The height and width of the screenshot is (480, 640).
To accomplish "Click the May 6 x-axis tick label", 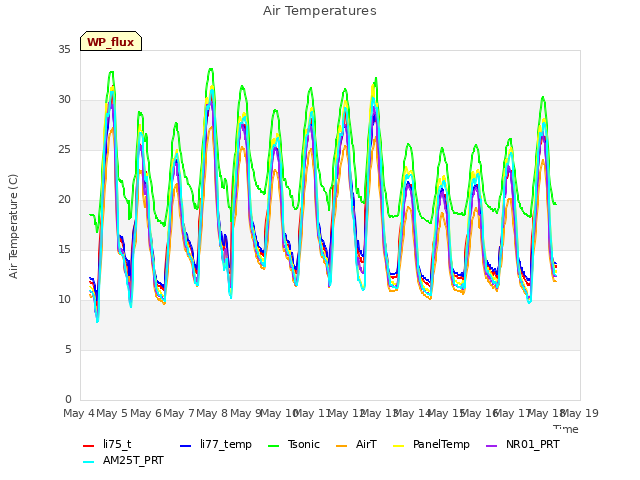I will pyautogui.click(x=145, y=413).
